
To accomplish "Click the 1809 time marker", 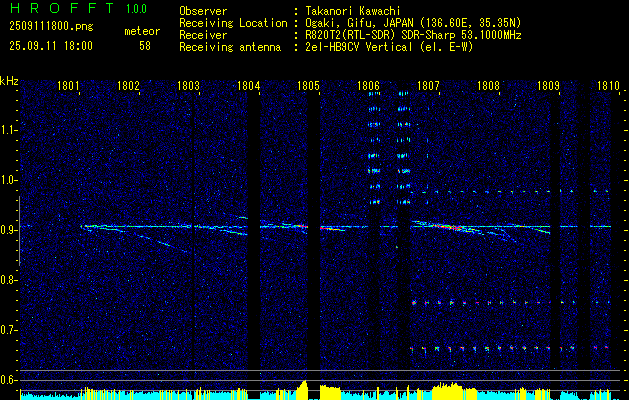I will pos(548,85).
